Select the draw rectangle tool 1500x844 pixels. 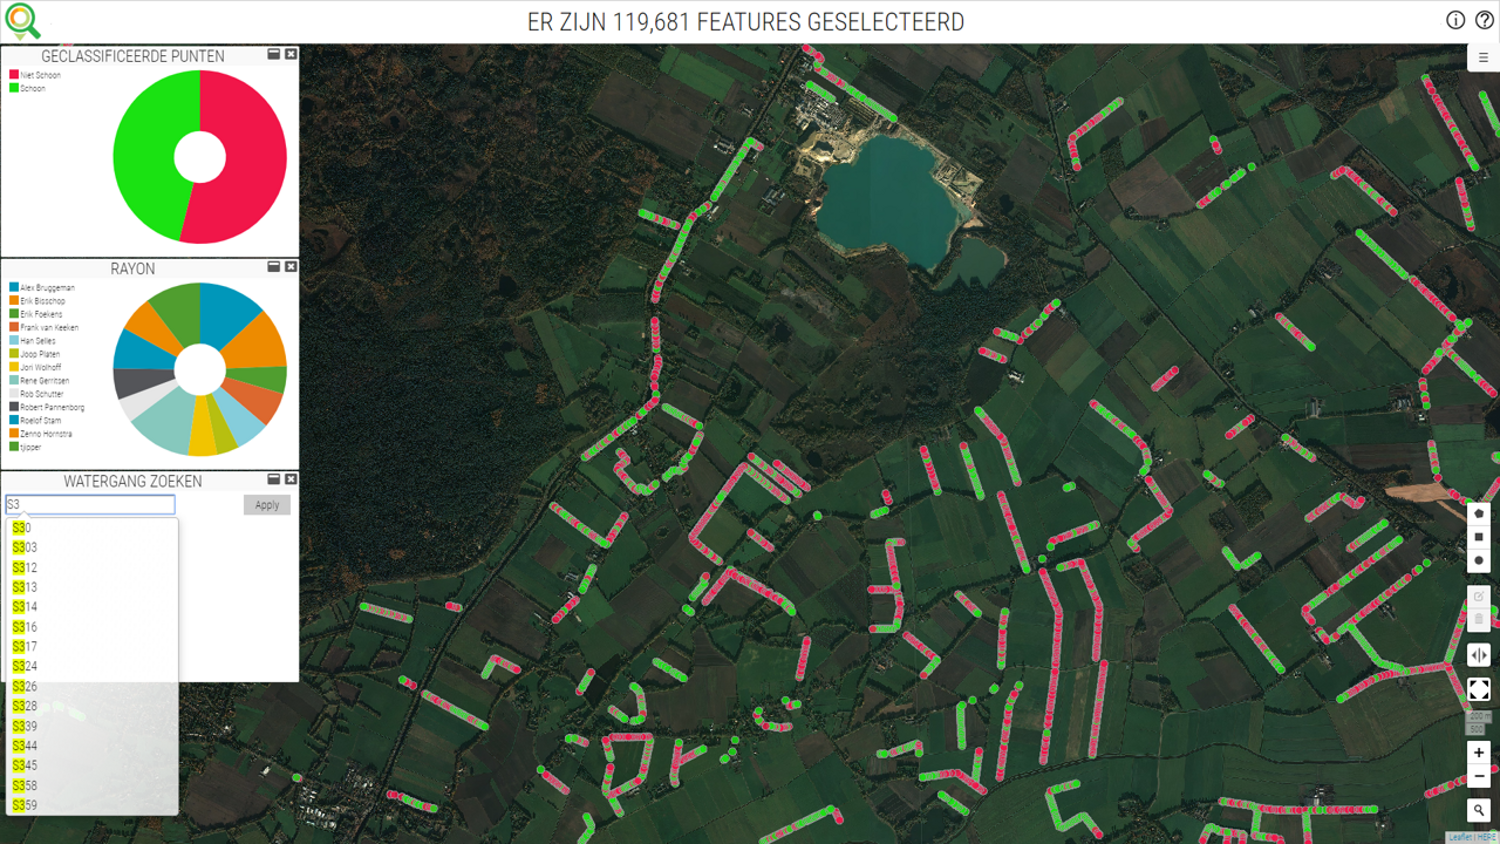1478,537
